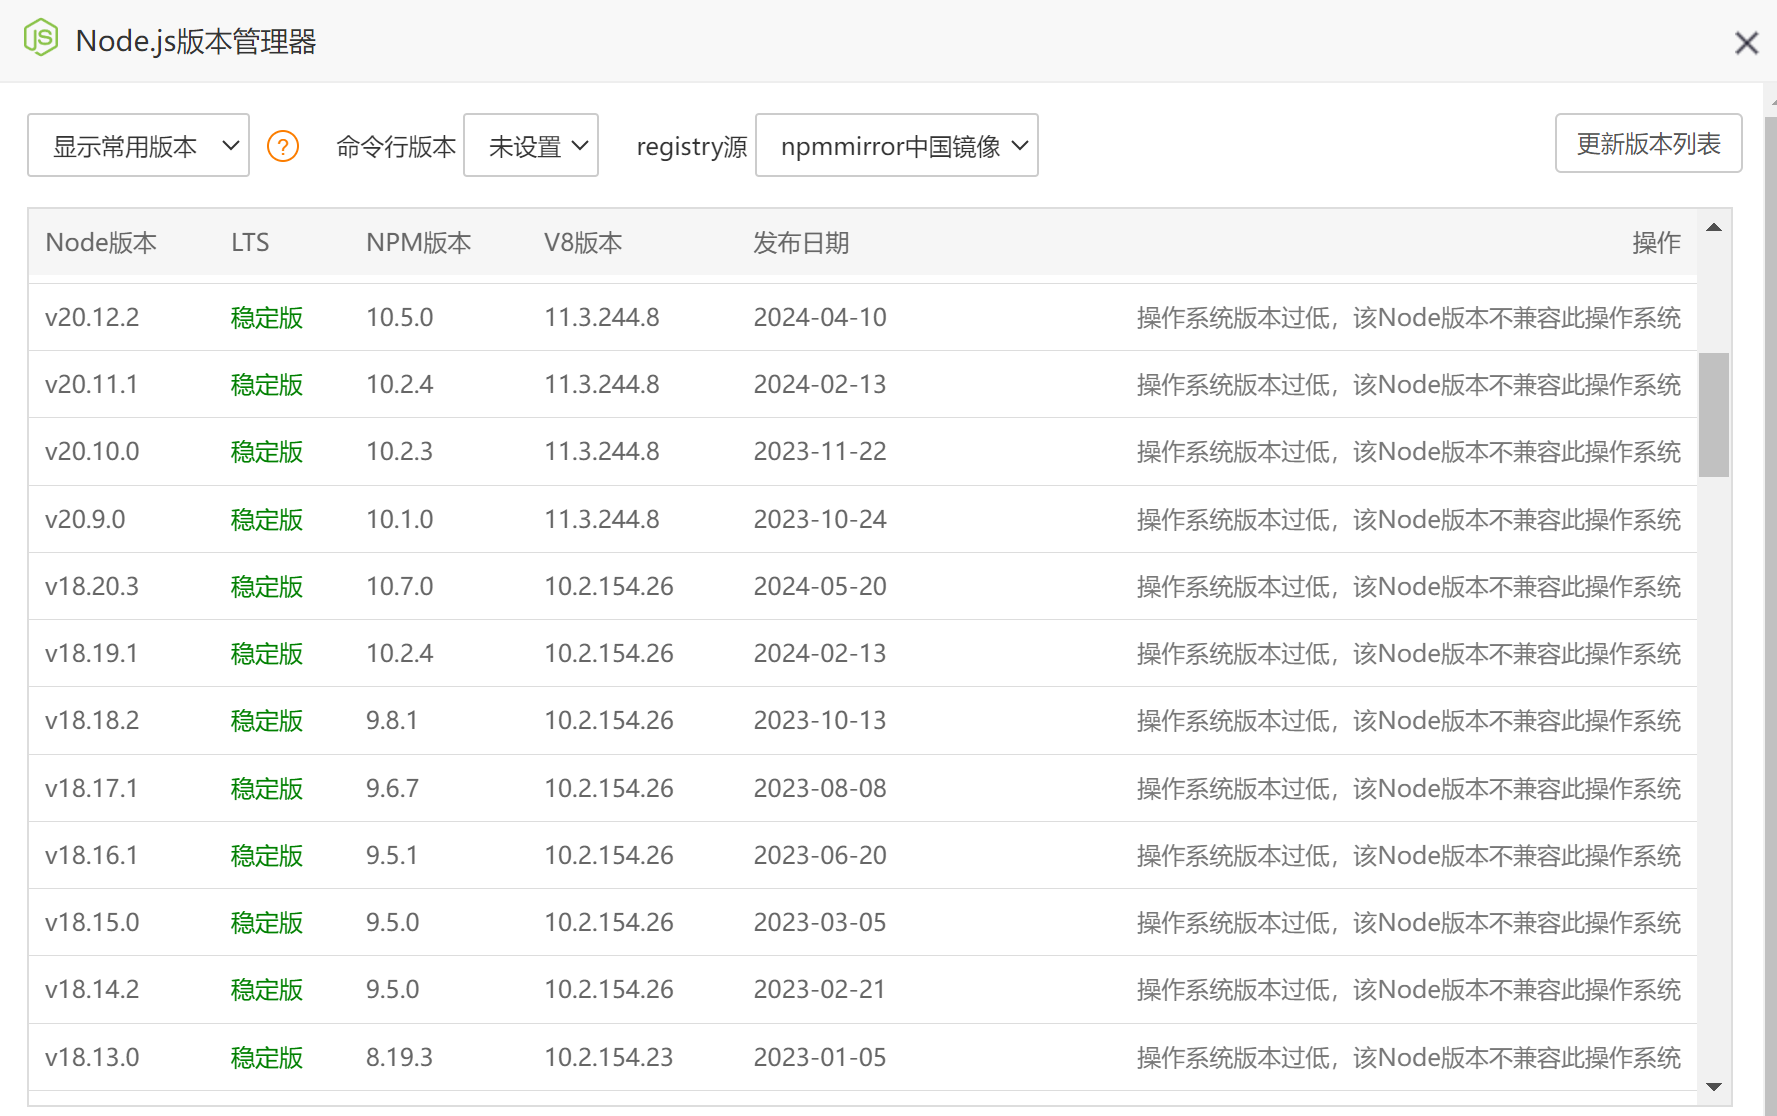Click the Node.js版本管理器 title text
Image resolution: width=1777 pixels, height=1116 pixels.
tap(196, 41)
